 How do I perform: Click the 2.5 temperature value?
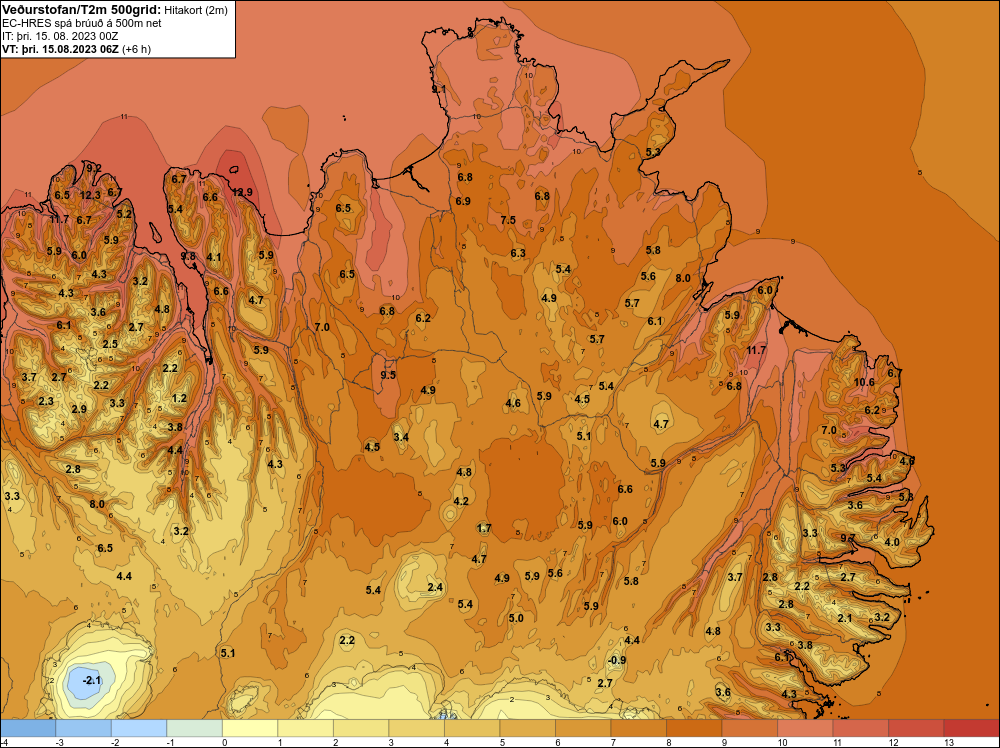110,344
